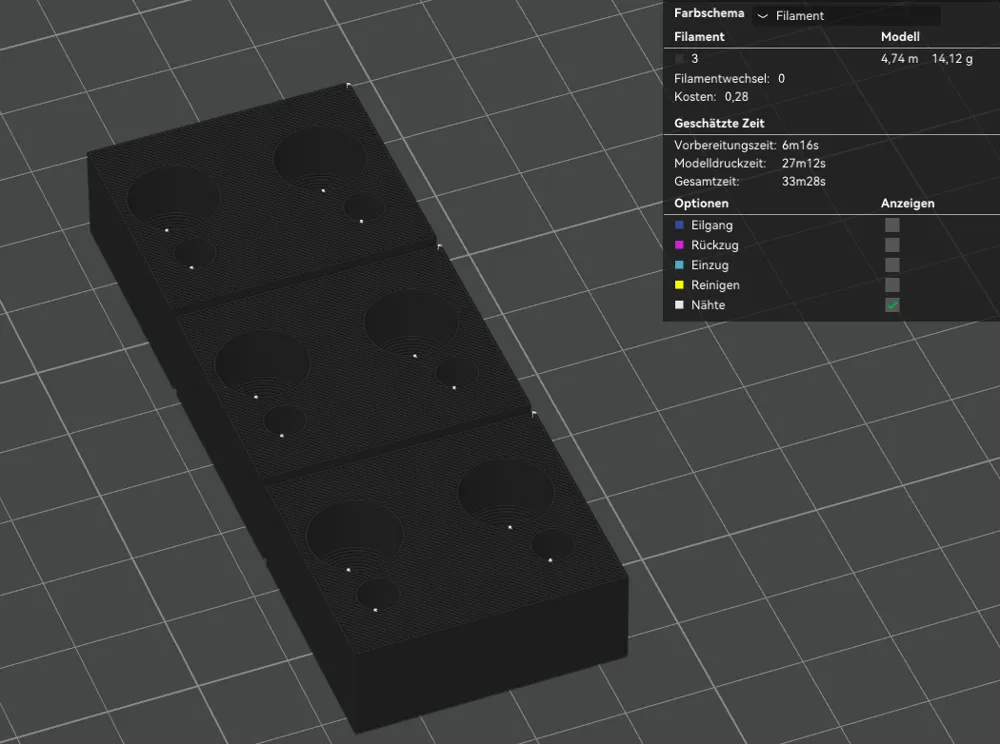Viewport: 1000px width, 744px height.
Task: Select the Nähte option label
Action: 708,305
